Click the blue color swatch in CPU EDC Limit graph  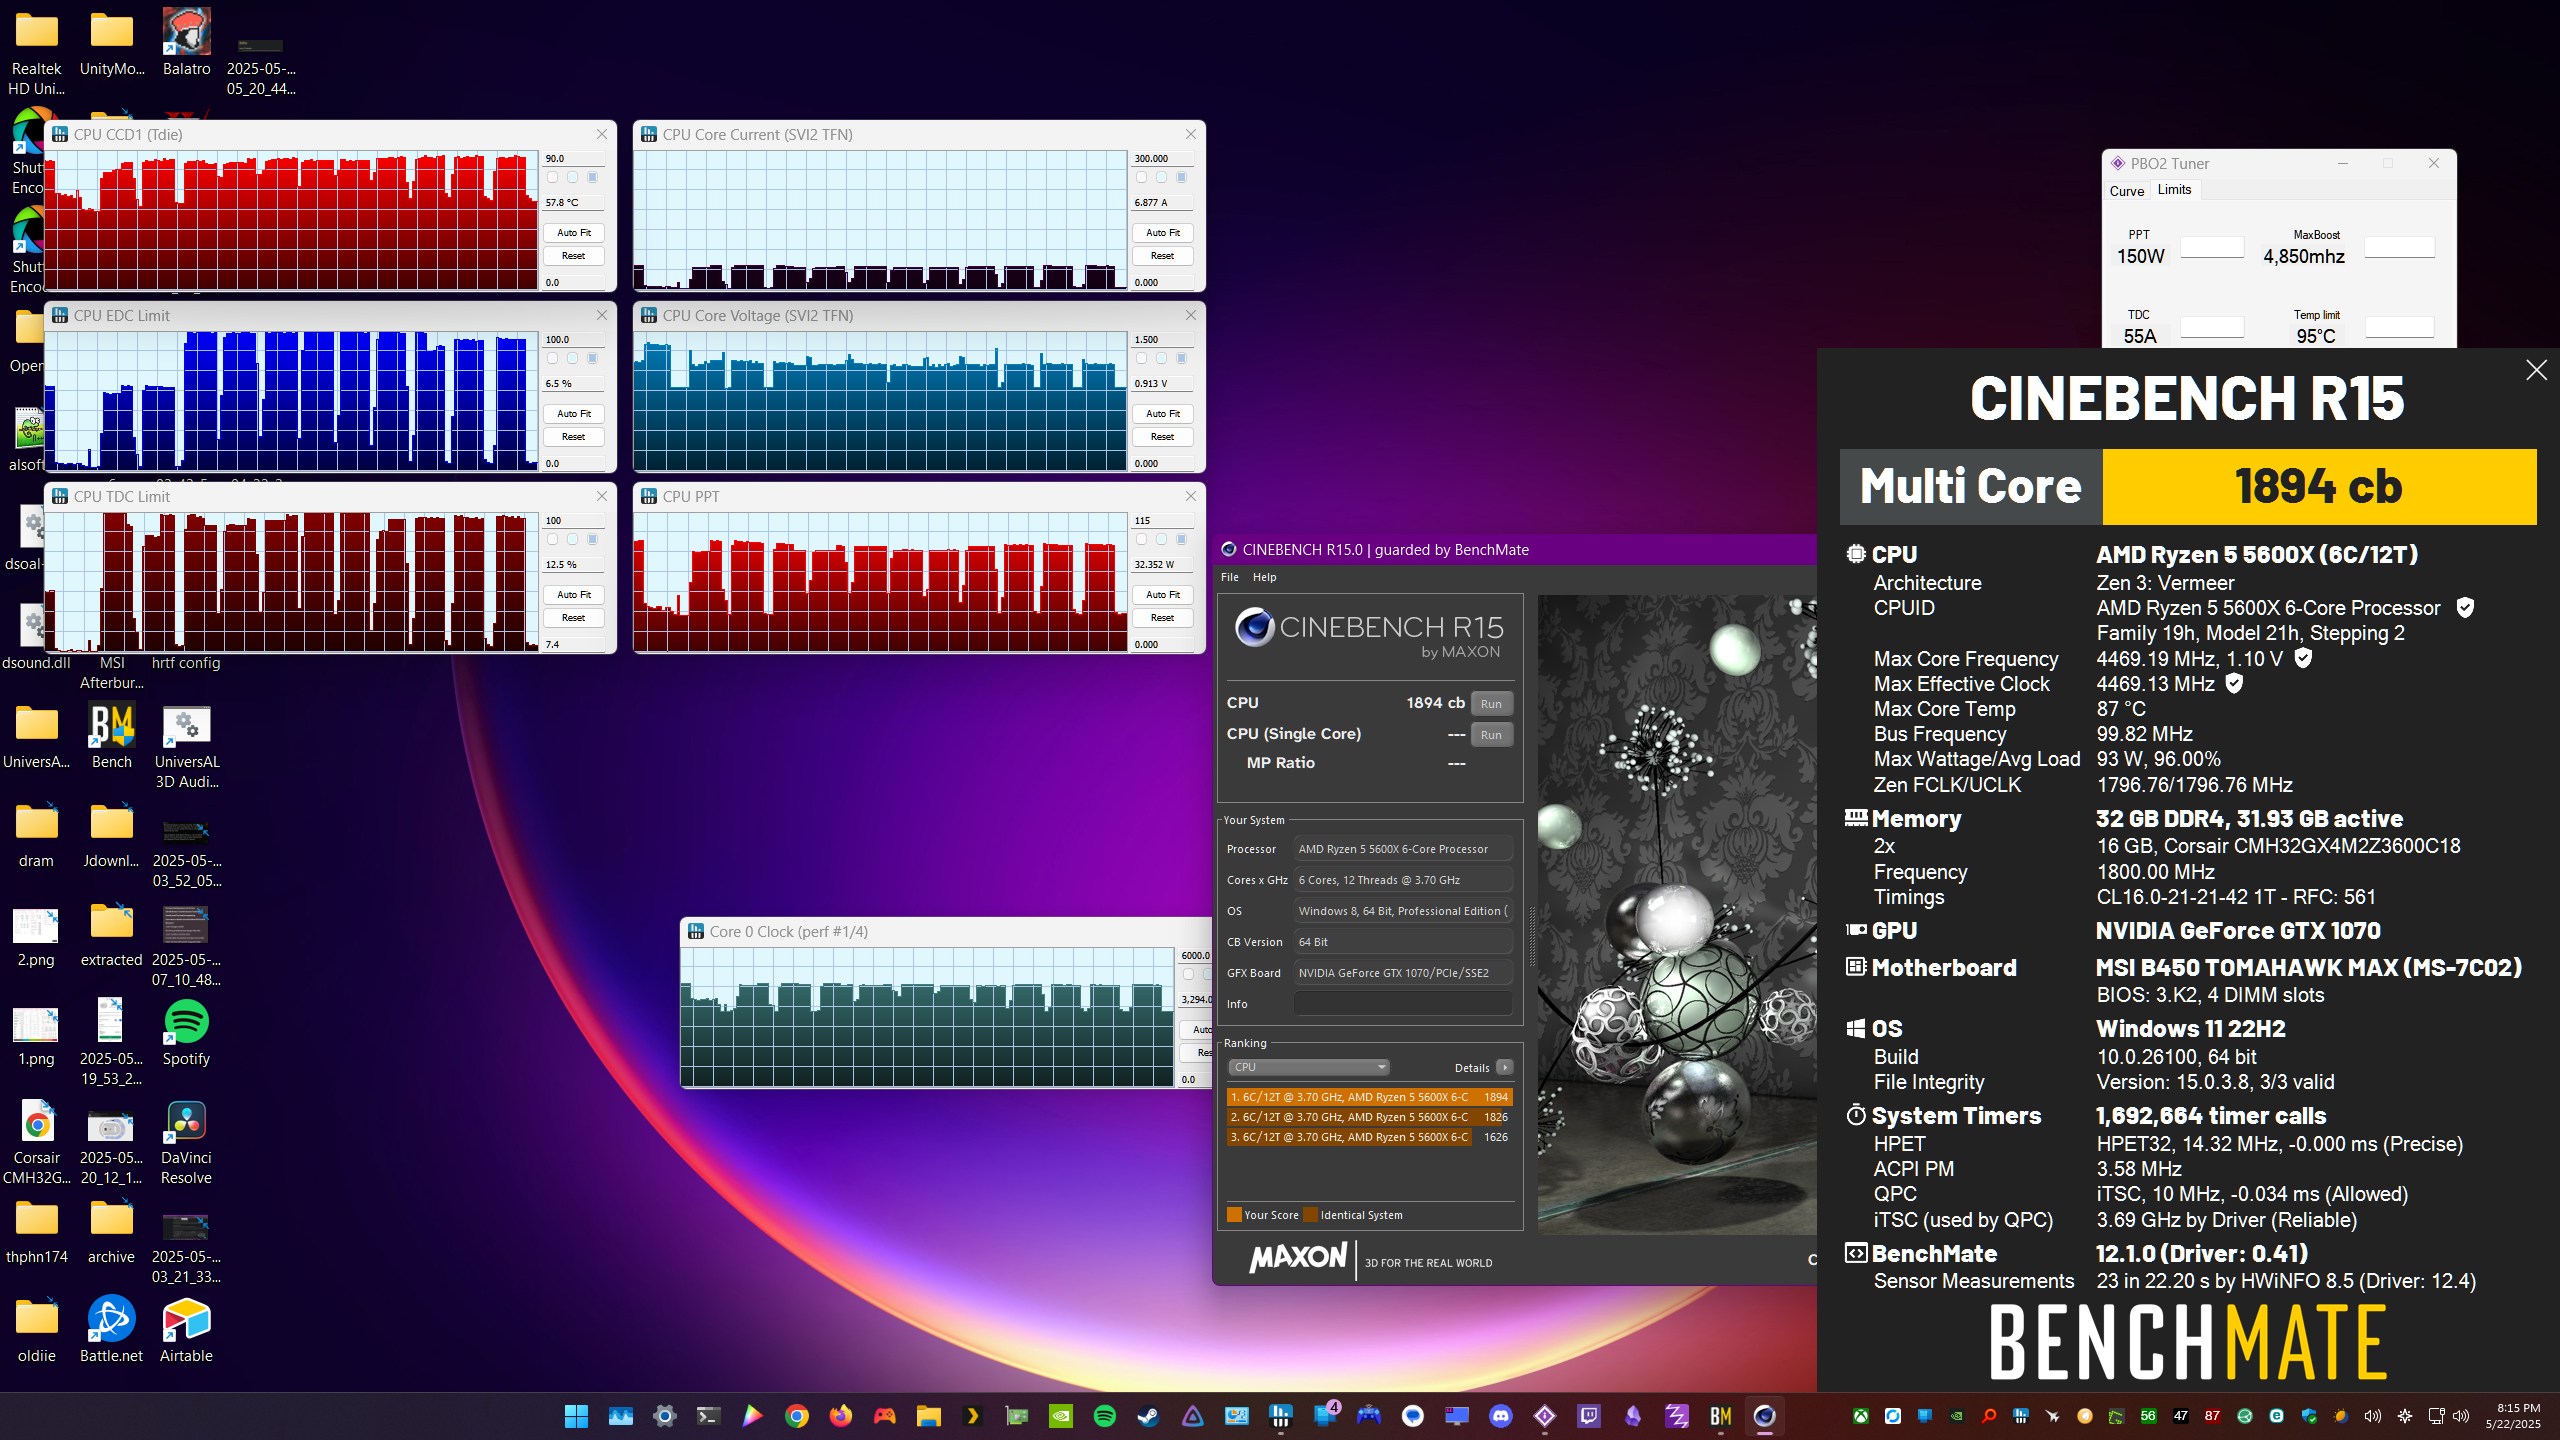click(592, 358)
